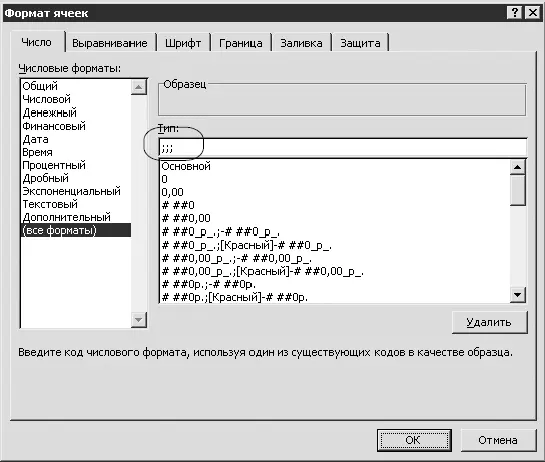Switch to the Выравнивание tab
Image resolution: width=545 pixels, height=462 pixels.
109,43
